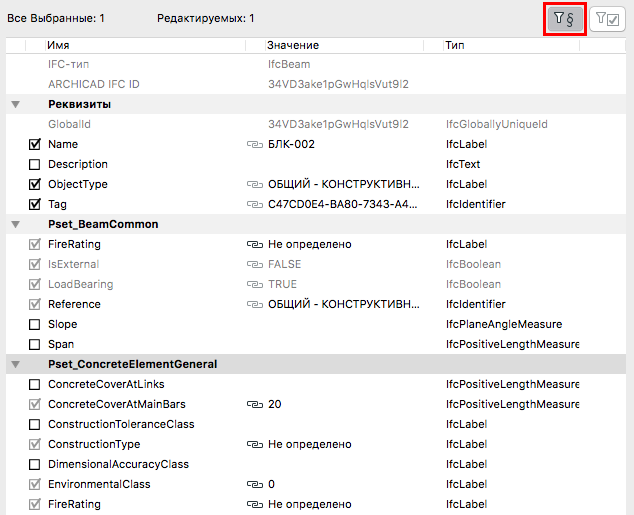Screen dimensions: 634x515
Task: Click link icon in Tag row
Action: click(x=255, y=205)
